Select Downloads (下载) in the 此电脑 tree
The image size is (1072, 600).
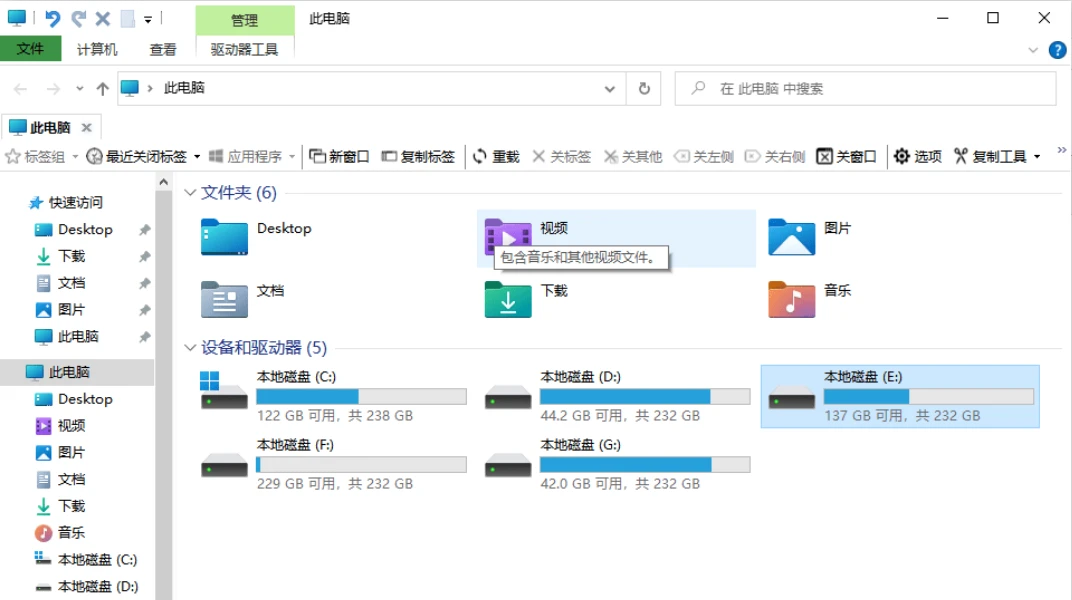coord(71,506)
